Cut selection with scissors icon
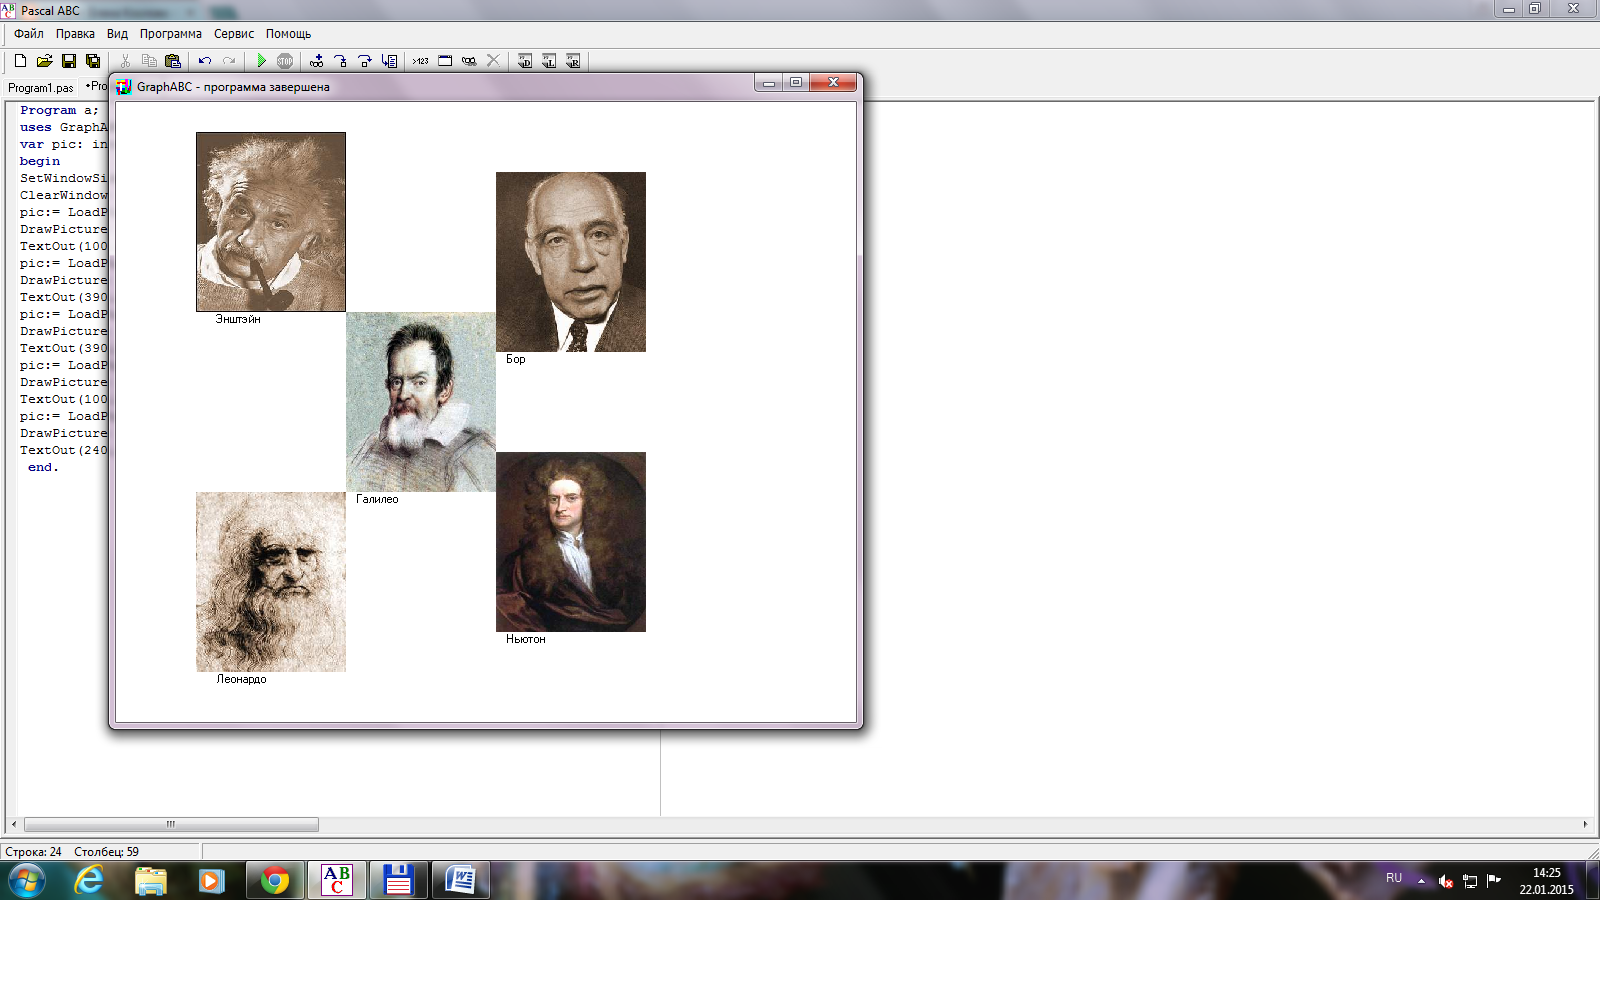This screenshot has height=997, width=1600. pyautogui.click(x=125, y=61)
